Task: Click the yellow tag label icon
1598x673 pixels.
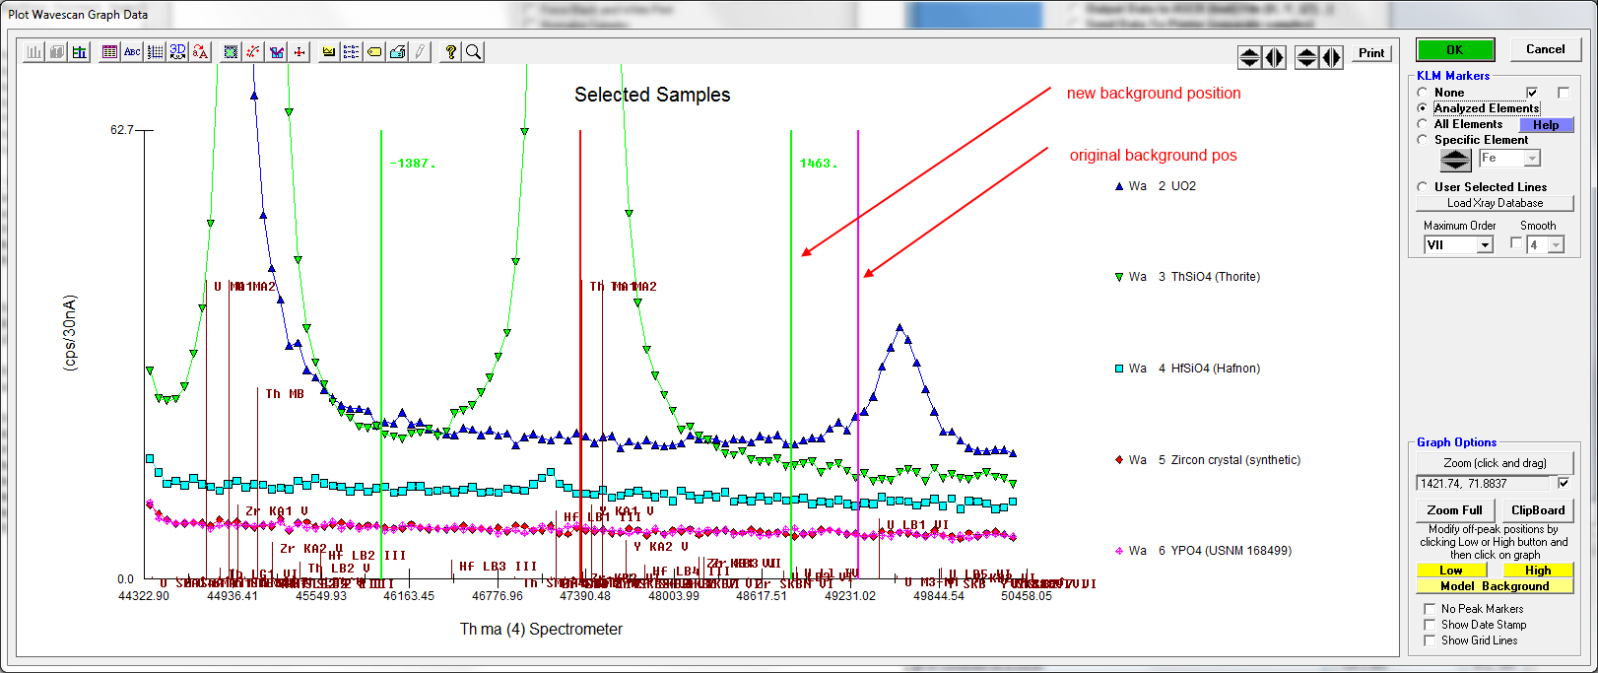Action: coord(374,52)
